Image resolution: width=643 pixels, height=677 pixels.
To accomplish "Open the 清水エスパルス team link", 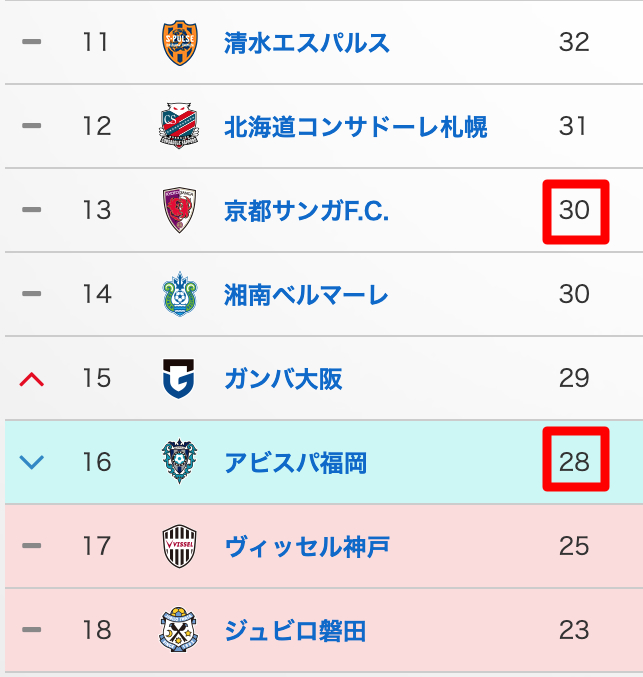I will click(307, 43).
